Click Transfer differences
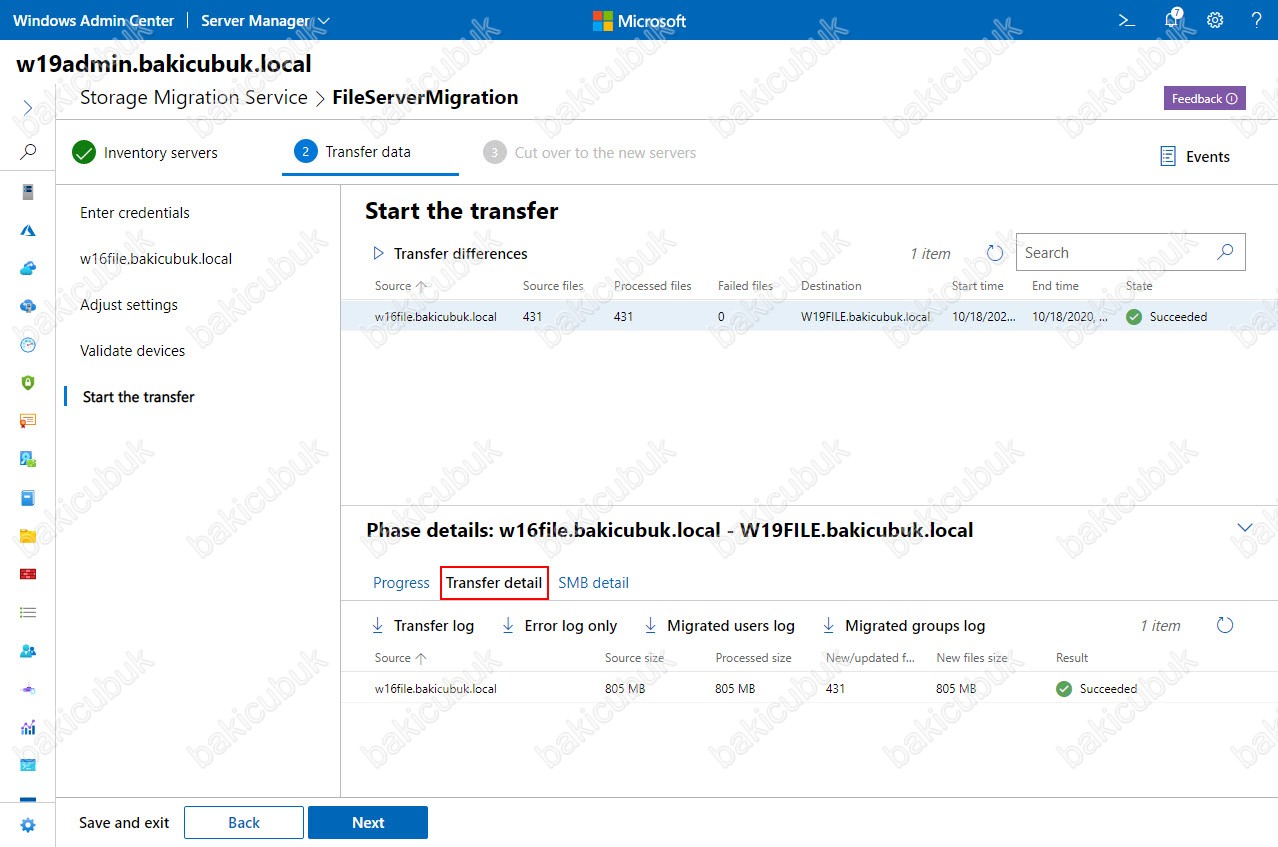Screen dimensions: 1278x847 pos(450,254)
